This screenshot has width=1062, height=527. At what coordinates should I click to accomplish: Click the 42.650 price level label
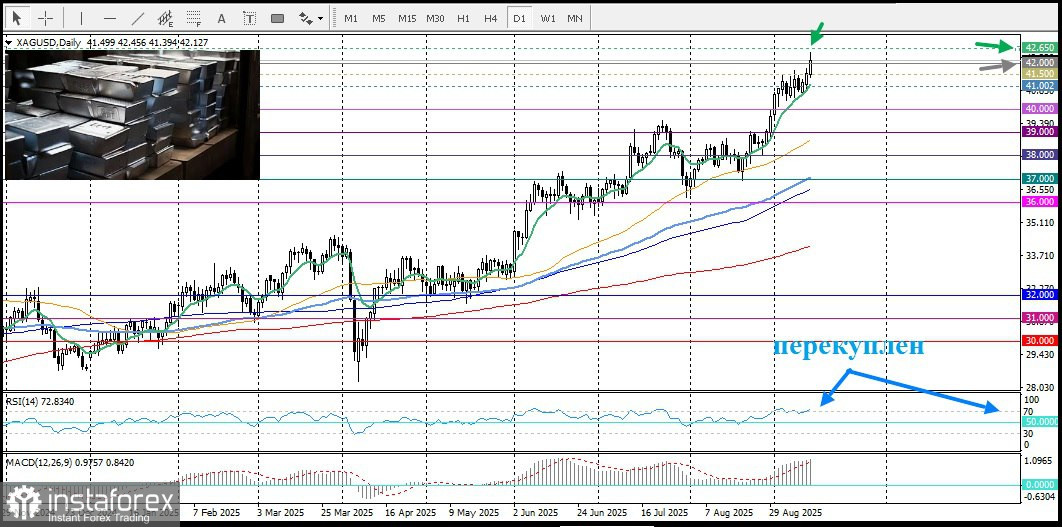(1039, 47)
